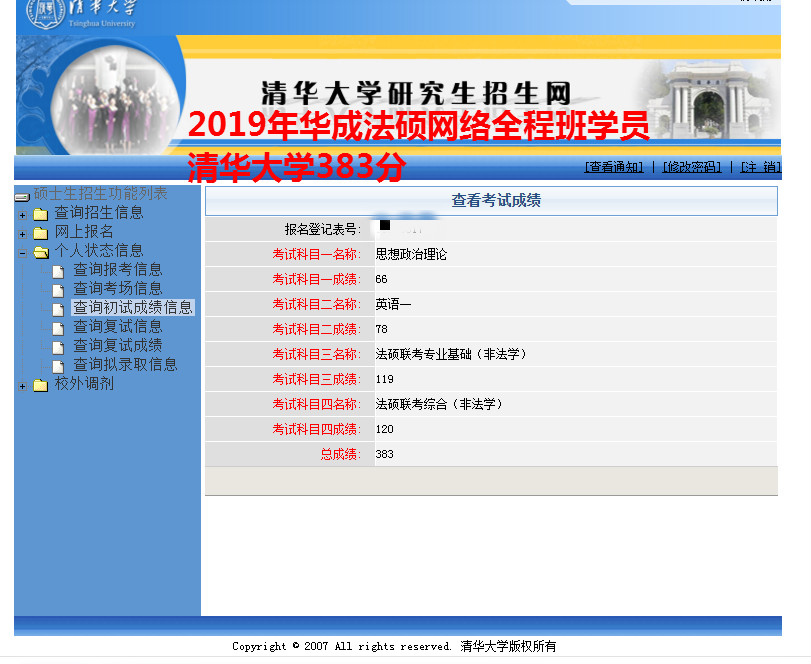Viewport: 811px width, 664px height.
Task: Click the 查看通知 link
Action: pyautogui.click(x=614, y=167)
